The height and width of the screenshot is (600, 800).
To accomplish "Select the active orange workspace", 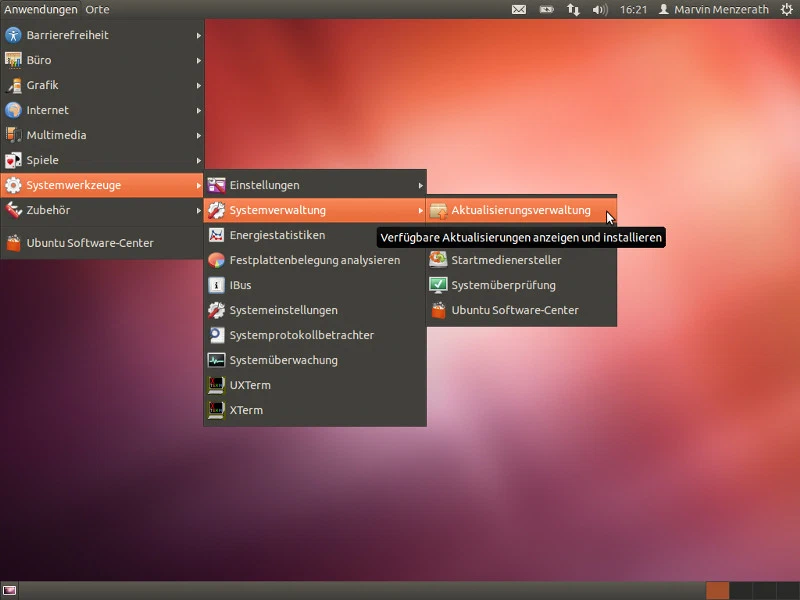I will point(717,591).
